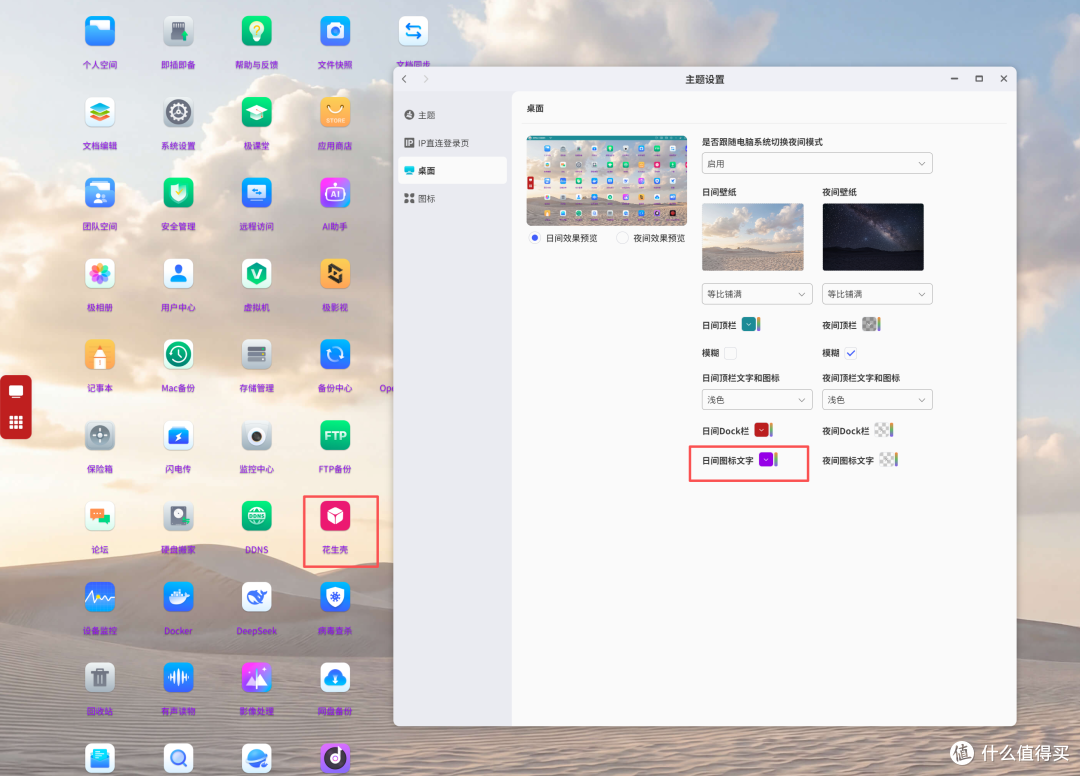
Task: Click the dock's desktop monitor icon
Action: [x=16, y=392]
